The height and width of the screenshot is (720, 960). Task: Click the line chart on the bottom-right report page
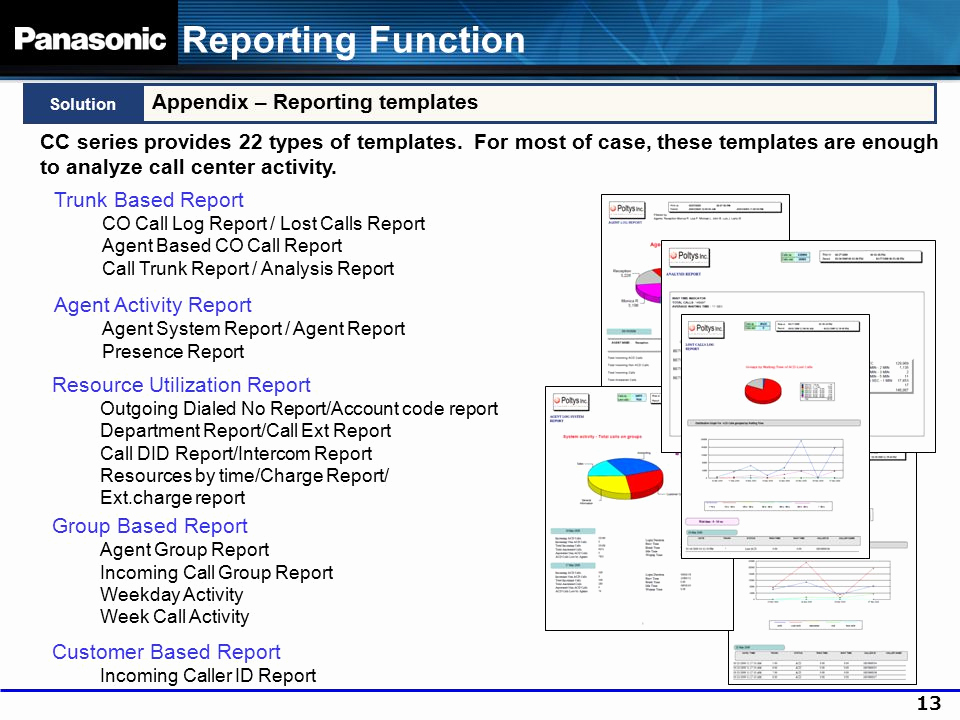(820, 580)
